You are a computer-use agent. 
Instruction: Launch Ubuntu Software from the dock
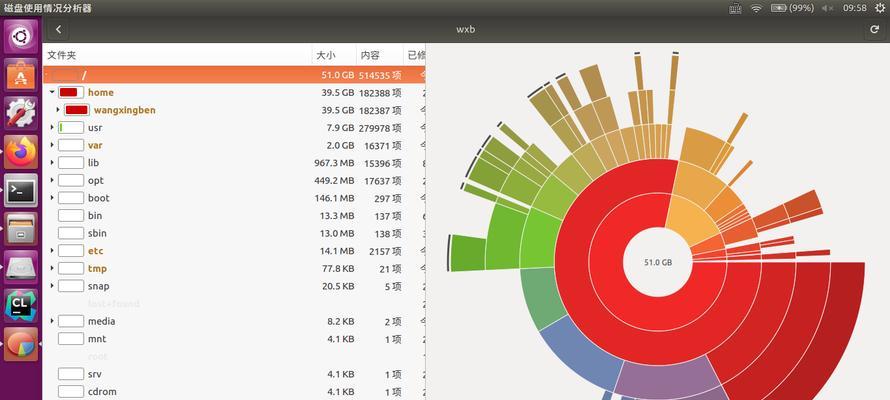(20, 75)
